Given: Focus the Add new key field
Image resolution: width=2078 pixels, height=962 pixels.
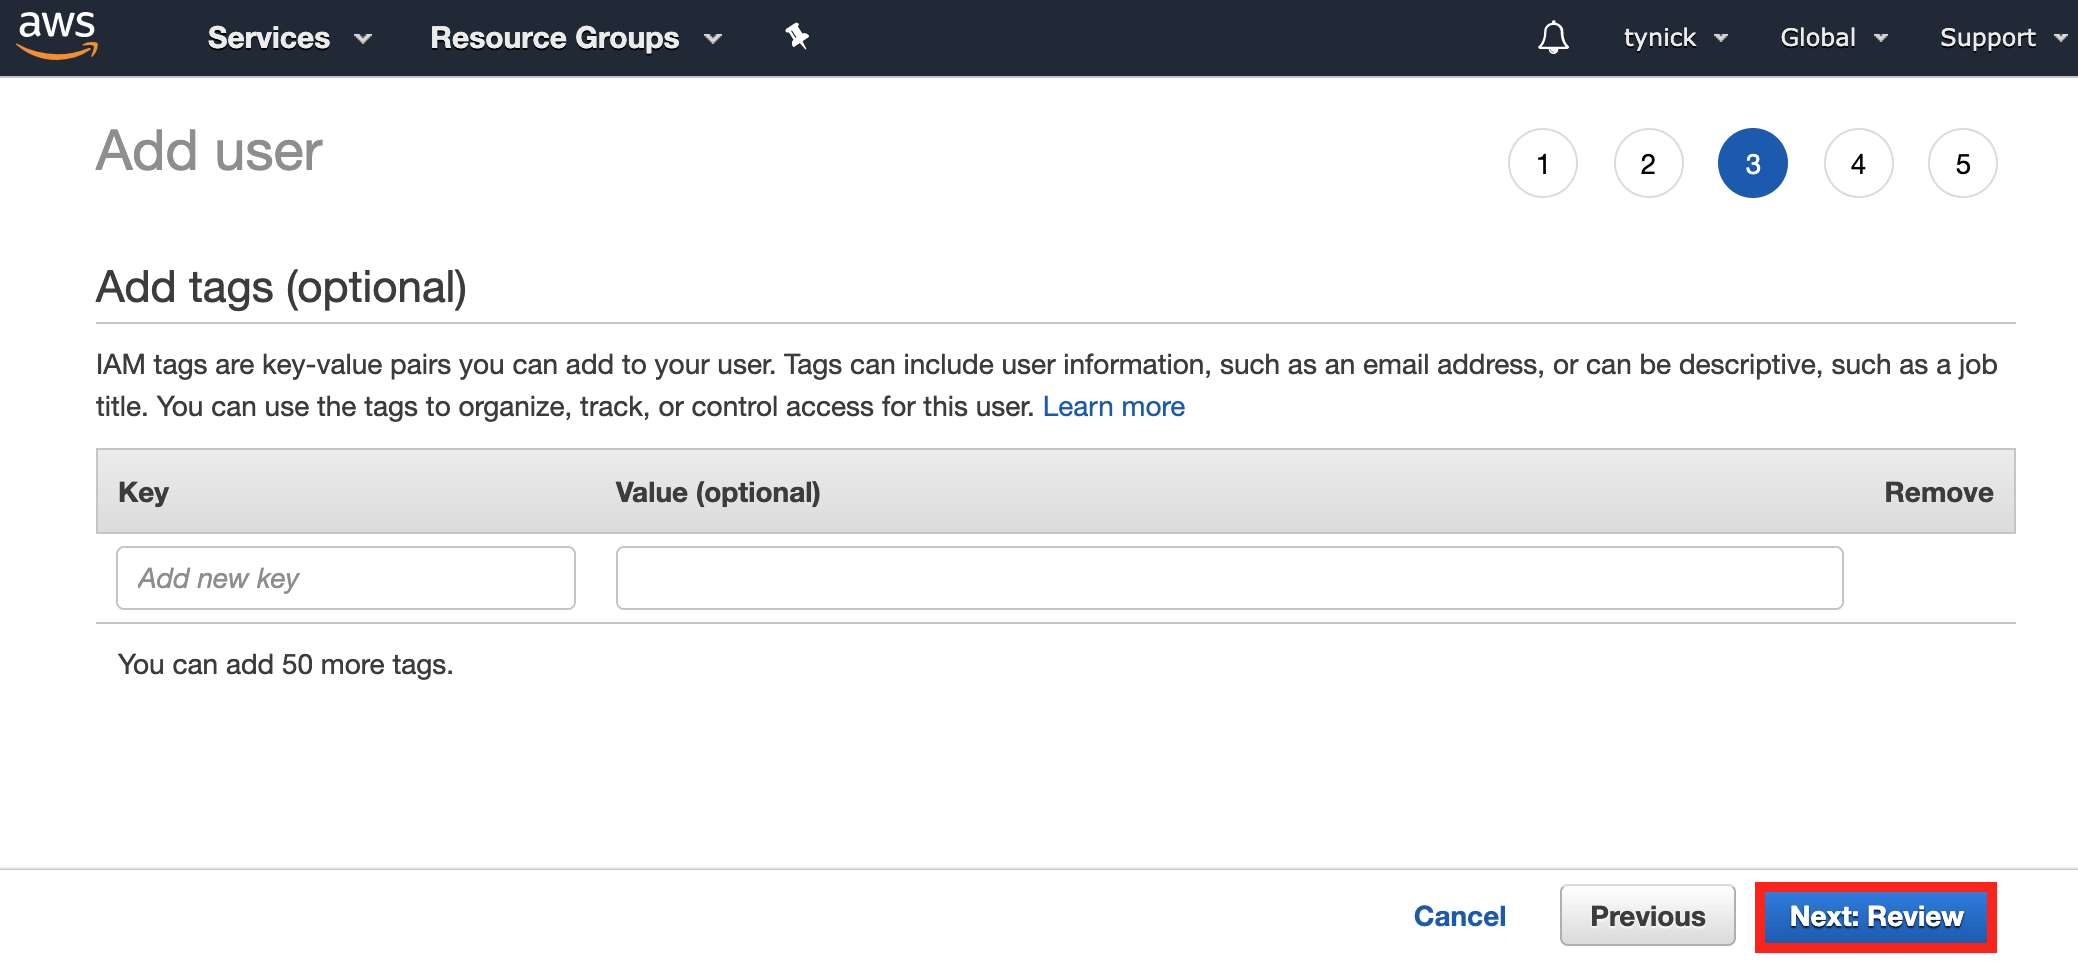Looking at the screenshot, I should [x=346, y=578].
